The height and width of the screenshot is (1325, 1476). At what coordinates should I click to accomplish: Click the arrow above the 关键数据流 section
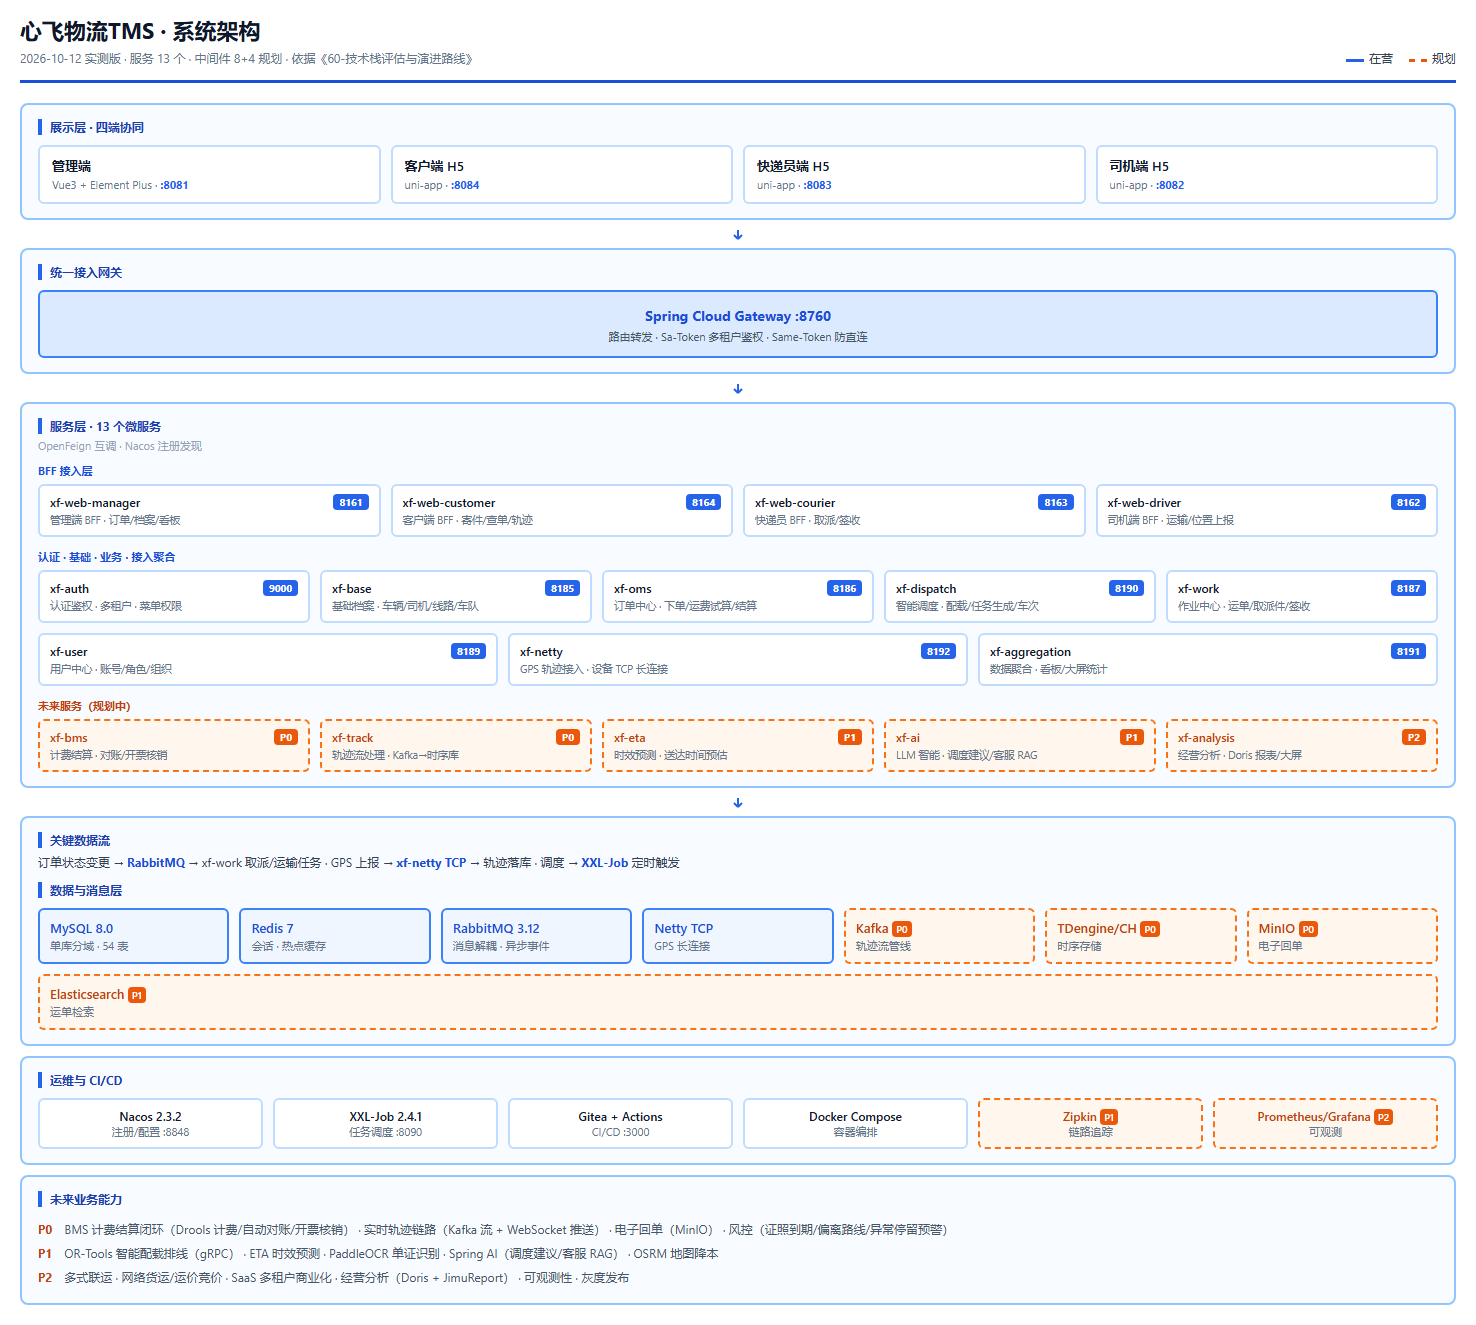(x=738, y=803)
